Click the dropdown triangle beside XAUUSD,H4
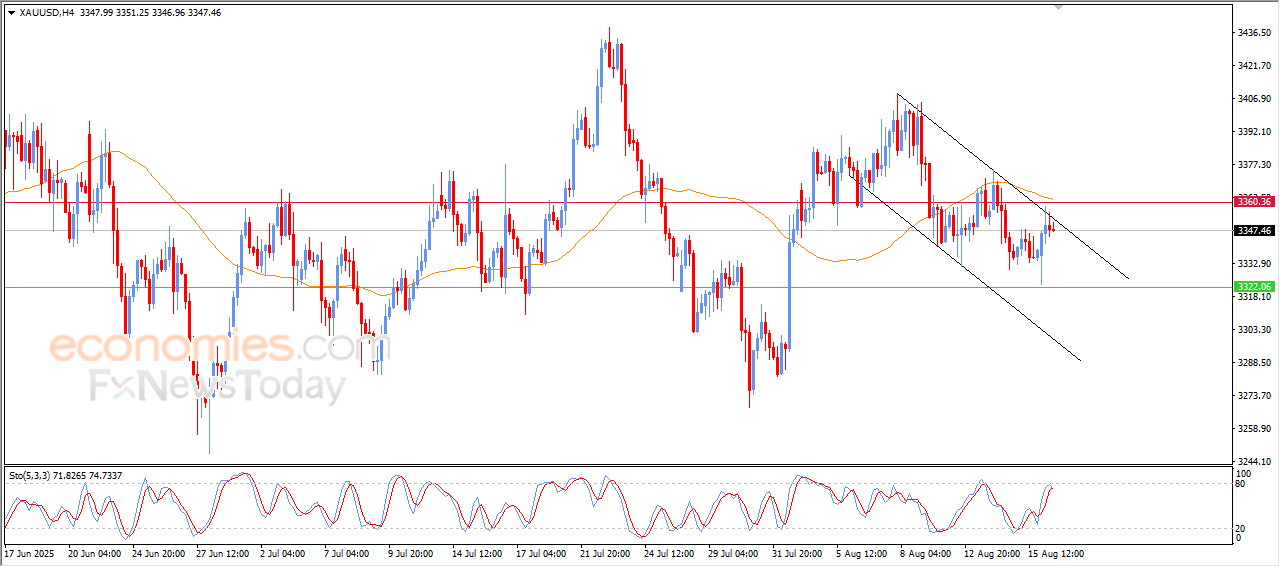Image resolution: width=1280 pixels, height=567 pixels. tap(11, 13)
